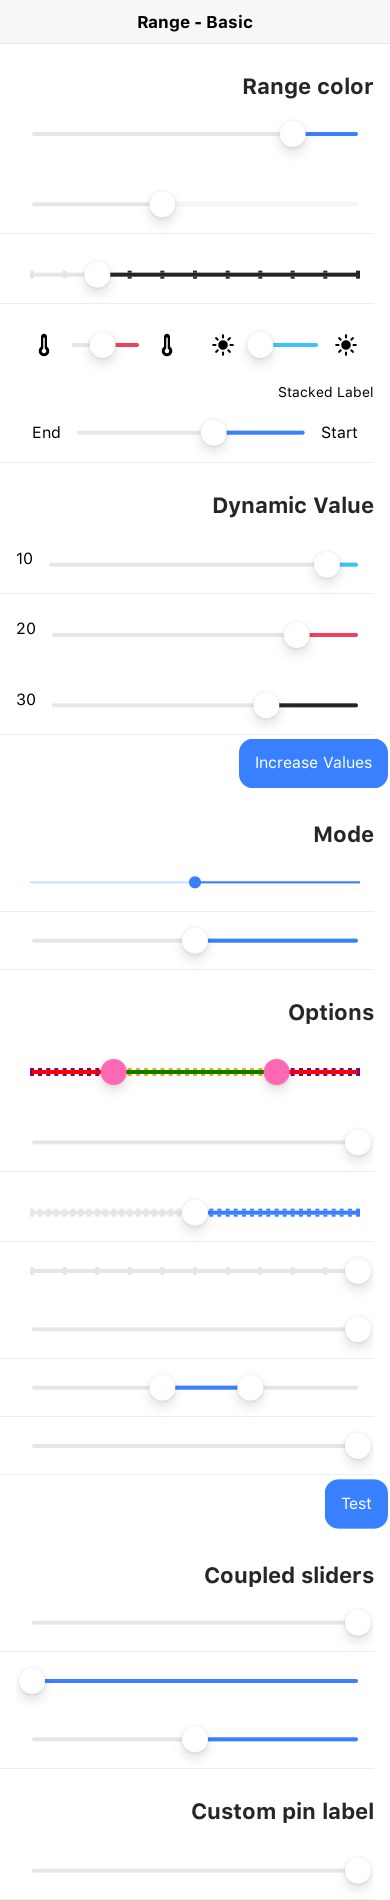The image size is (390, 1900).
Task: Click the first Range color slider knob
Action: (x=292, y=134)
